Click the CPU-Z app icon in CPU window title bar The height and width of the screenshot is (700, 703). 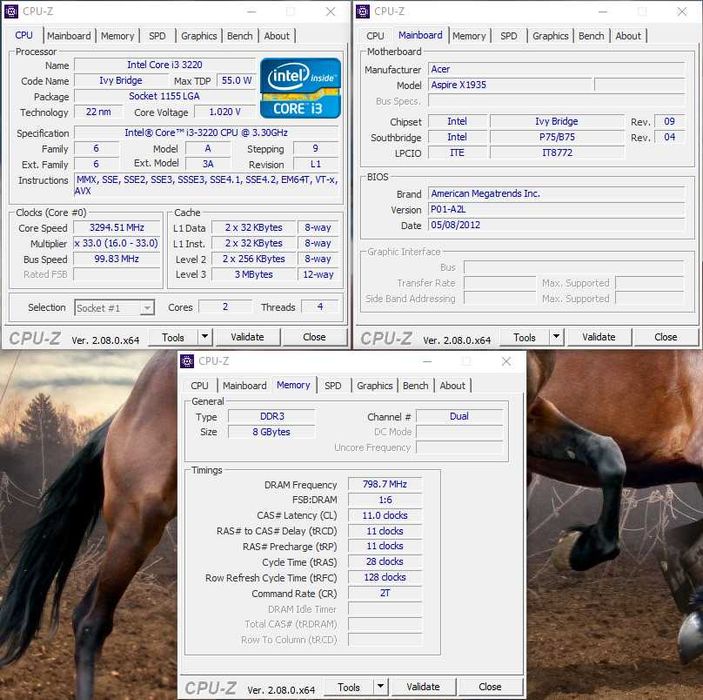click(11, 11)
